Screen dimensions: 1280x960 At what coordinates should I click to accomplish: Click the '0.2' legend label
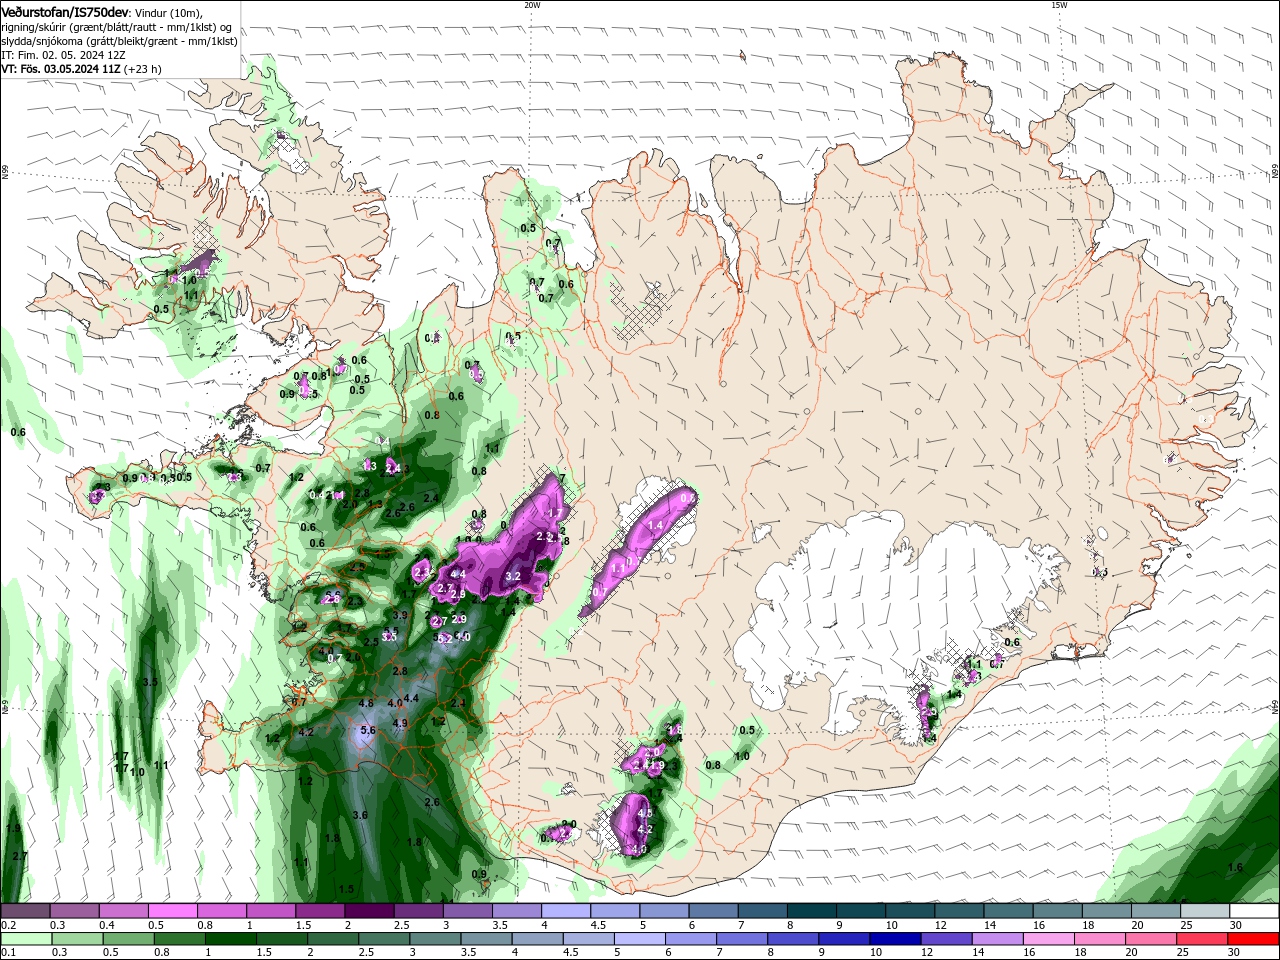[8, 925]
